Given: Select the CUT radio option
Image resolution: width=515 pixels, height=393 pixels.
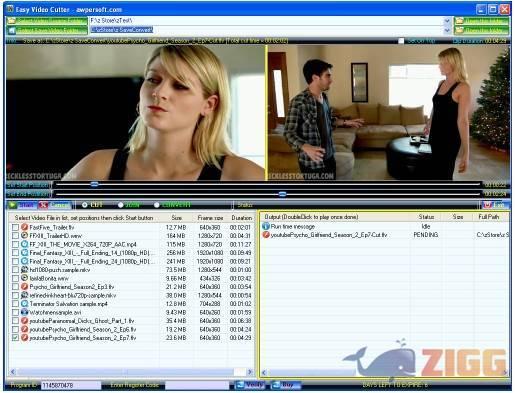Looking at the screenshot, I should point(85,205).
